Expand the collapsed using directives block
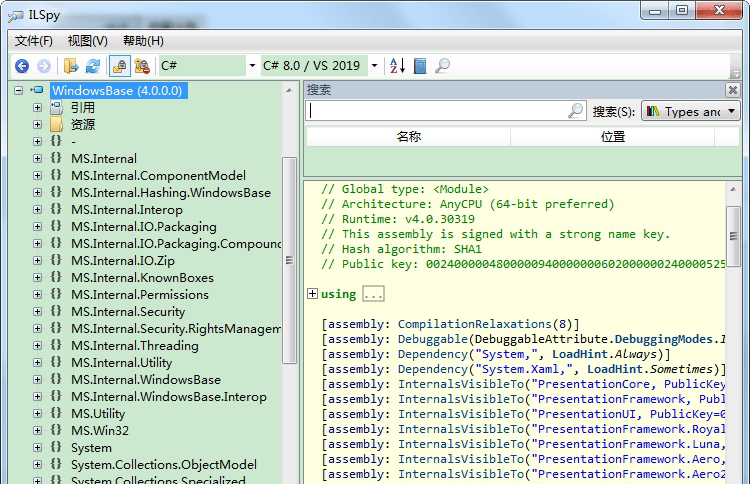Viewport: 750px width, 503px height. click(313, 294)
